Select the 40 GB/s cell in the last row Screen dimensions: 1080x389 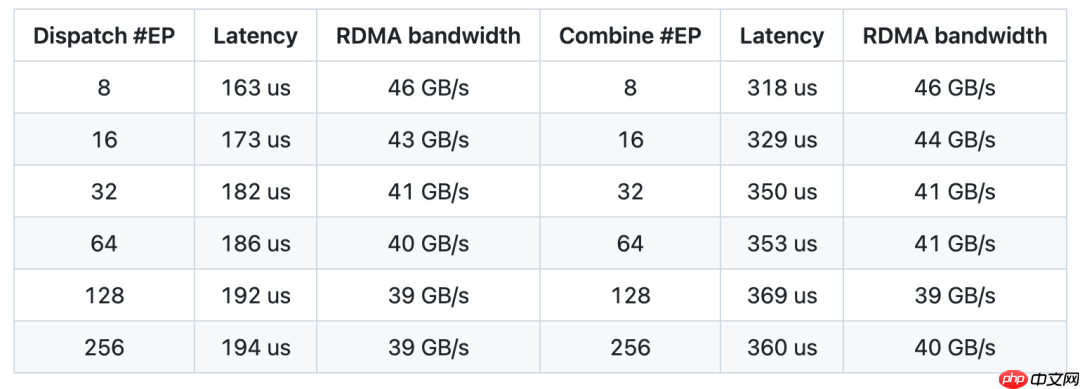955,347
